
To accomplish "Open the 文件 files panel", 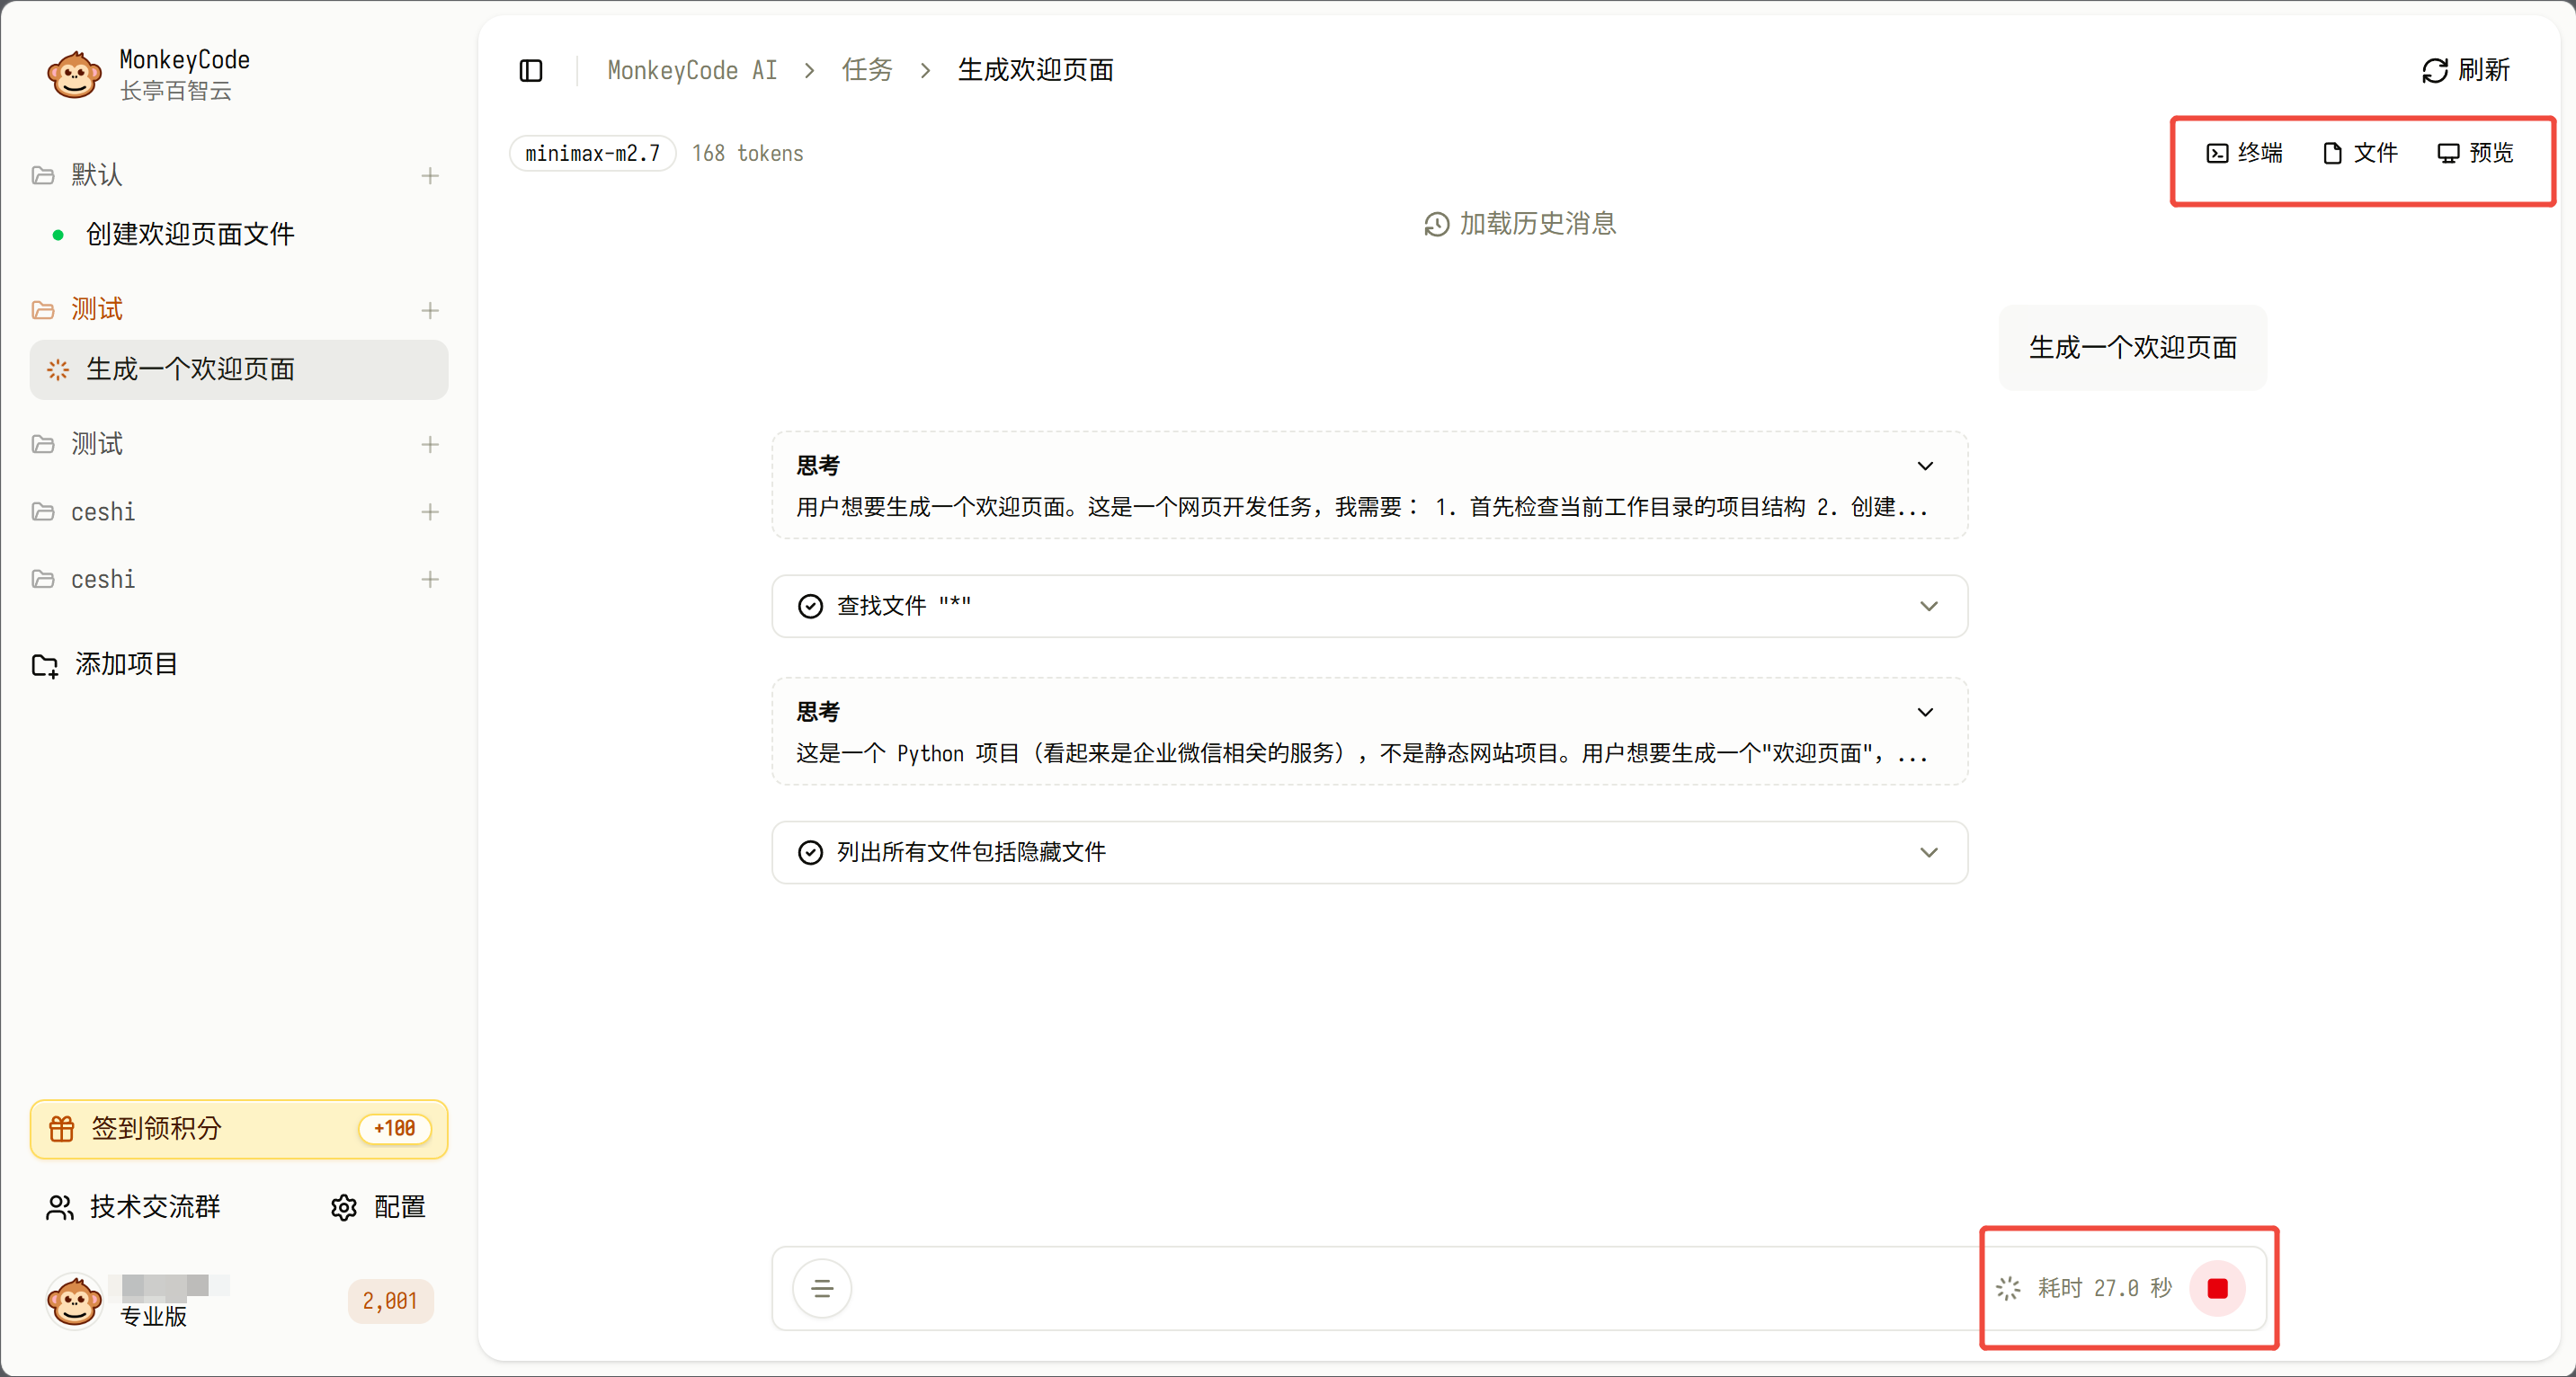I will (x=2360, y=153).
